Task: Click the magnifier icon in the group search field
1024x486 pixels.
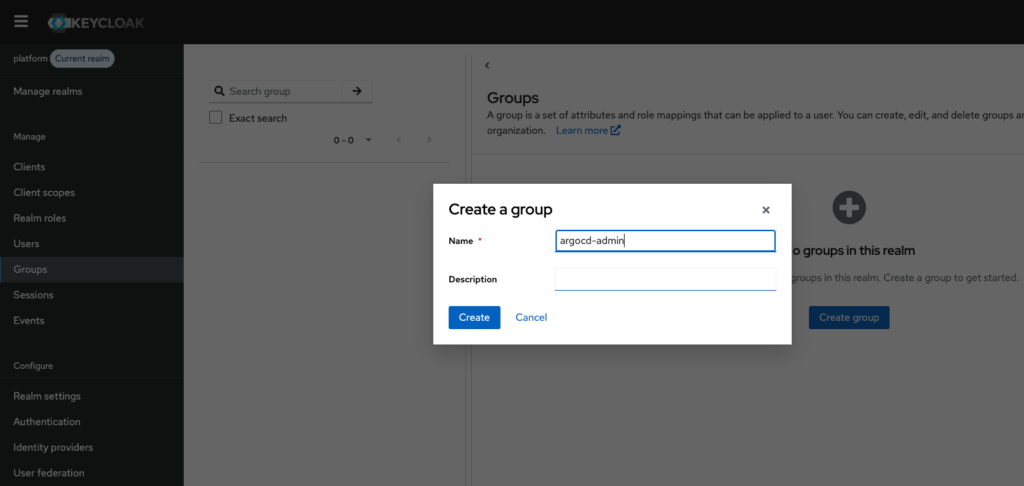Action: [218, 91]
